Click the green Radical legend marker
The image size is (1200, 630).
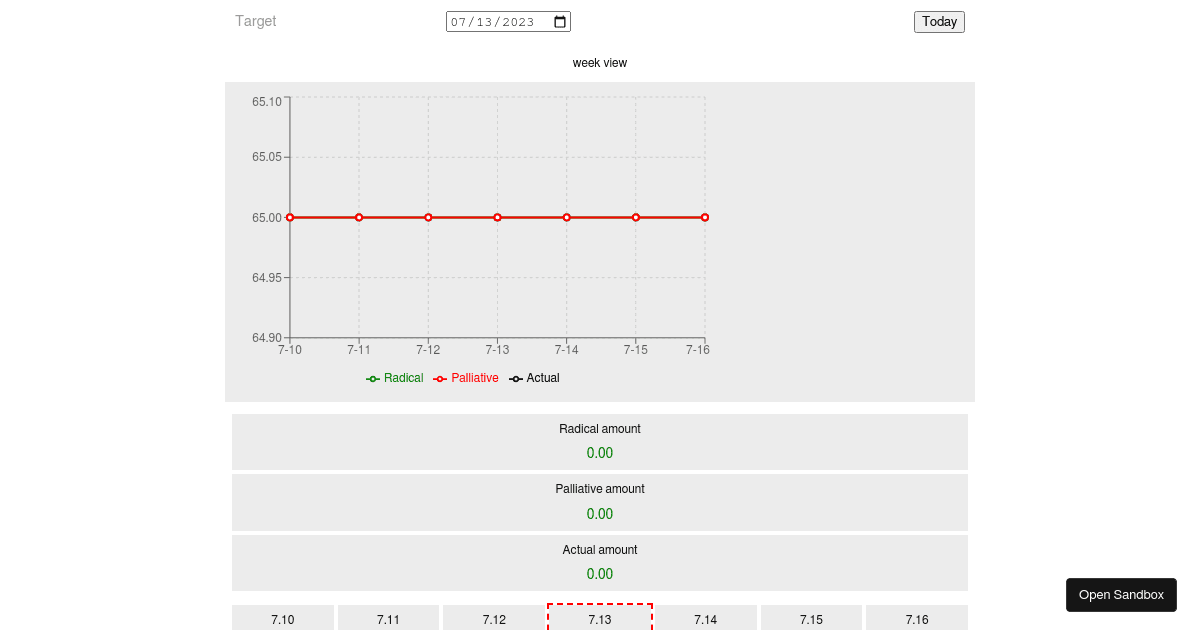[372, 378]
